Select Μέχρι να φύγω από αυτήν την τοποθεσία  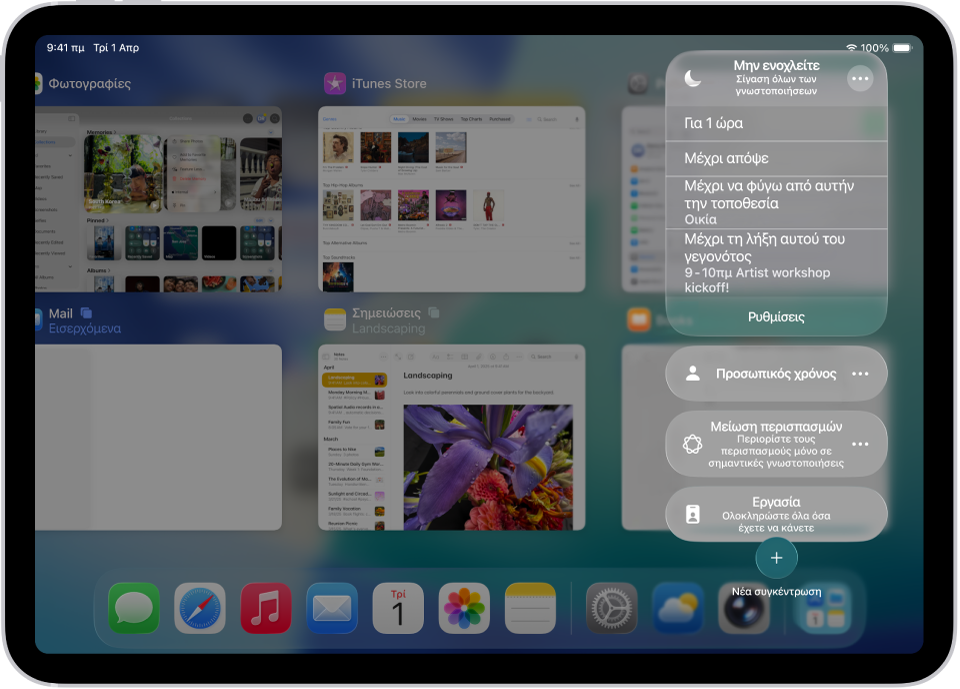(x=776, y=203)
